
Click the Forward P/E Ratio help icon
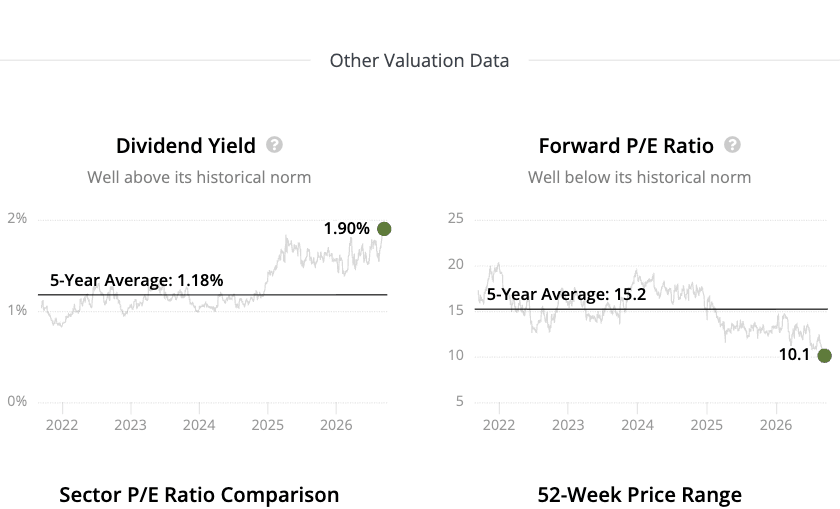732,145
